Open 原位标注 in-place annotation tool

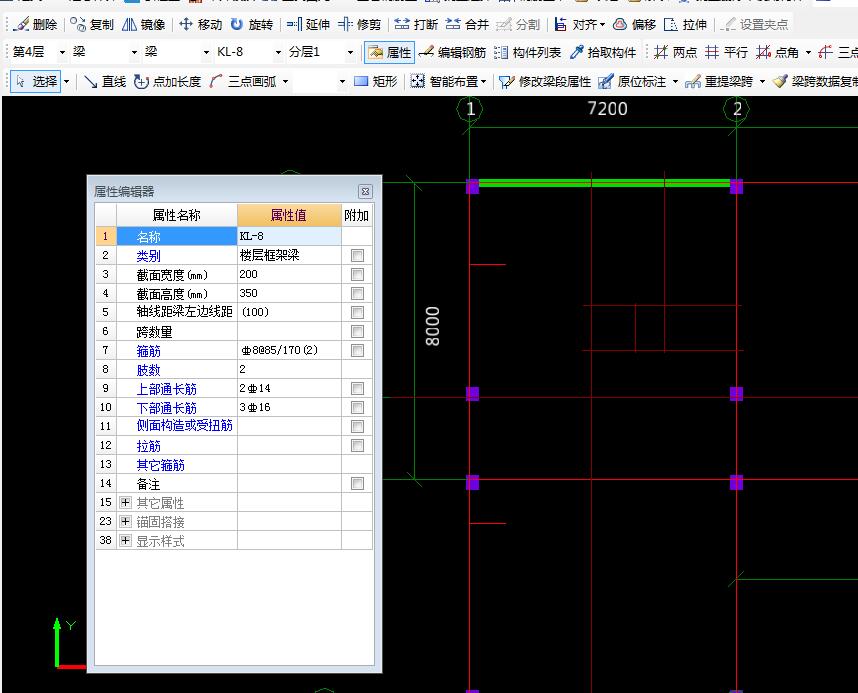(x=633, y=82)
